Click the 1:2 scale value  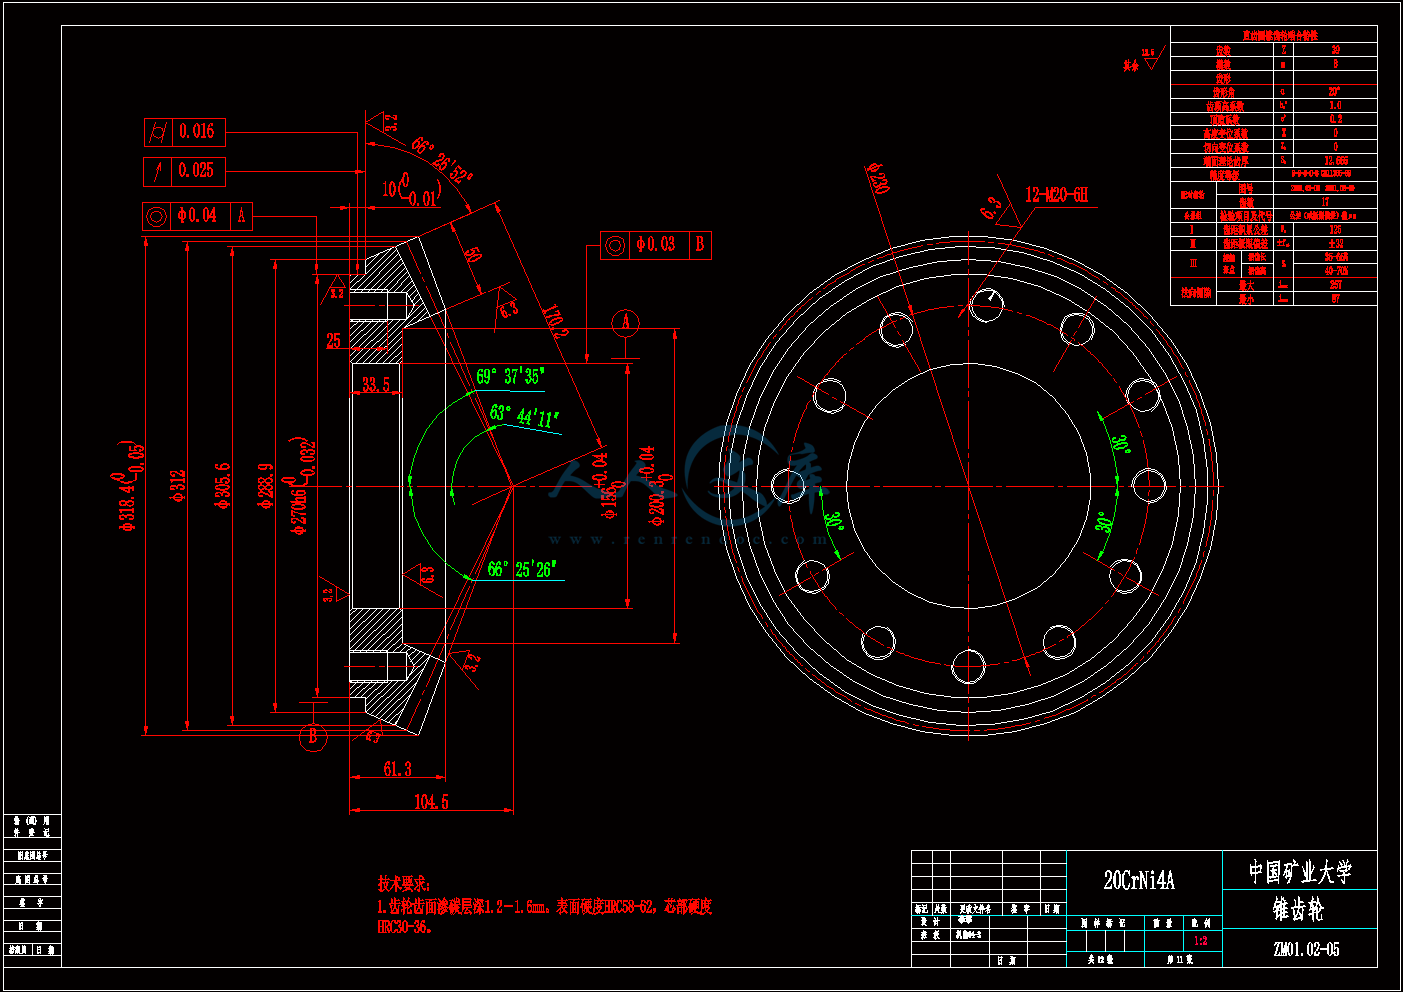[1201, 941]
